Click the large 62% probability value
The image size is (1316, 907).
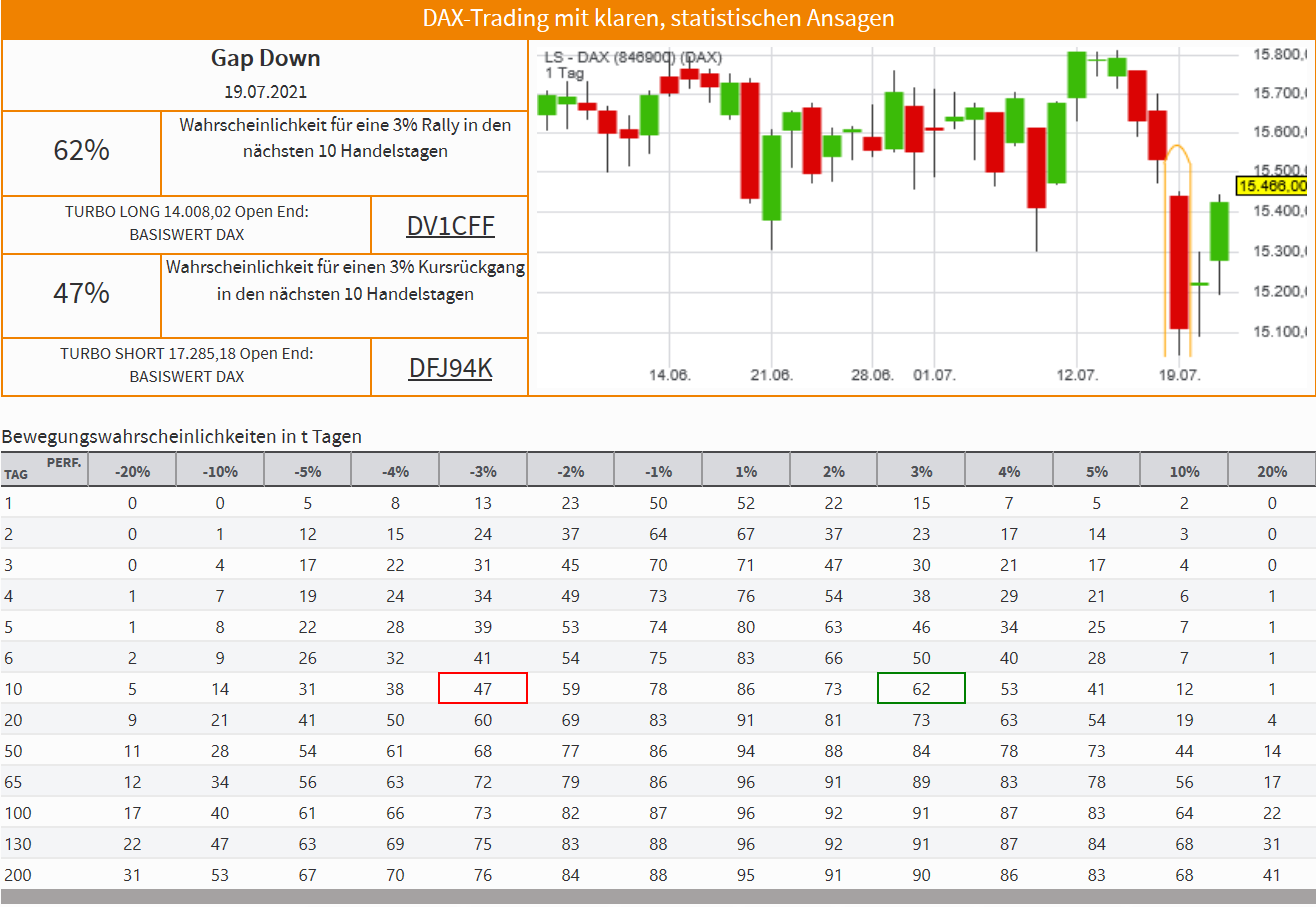pyautogui.click(x=81, y=151)
